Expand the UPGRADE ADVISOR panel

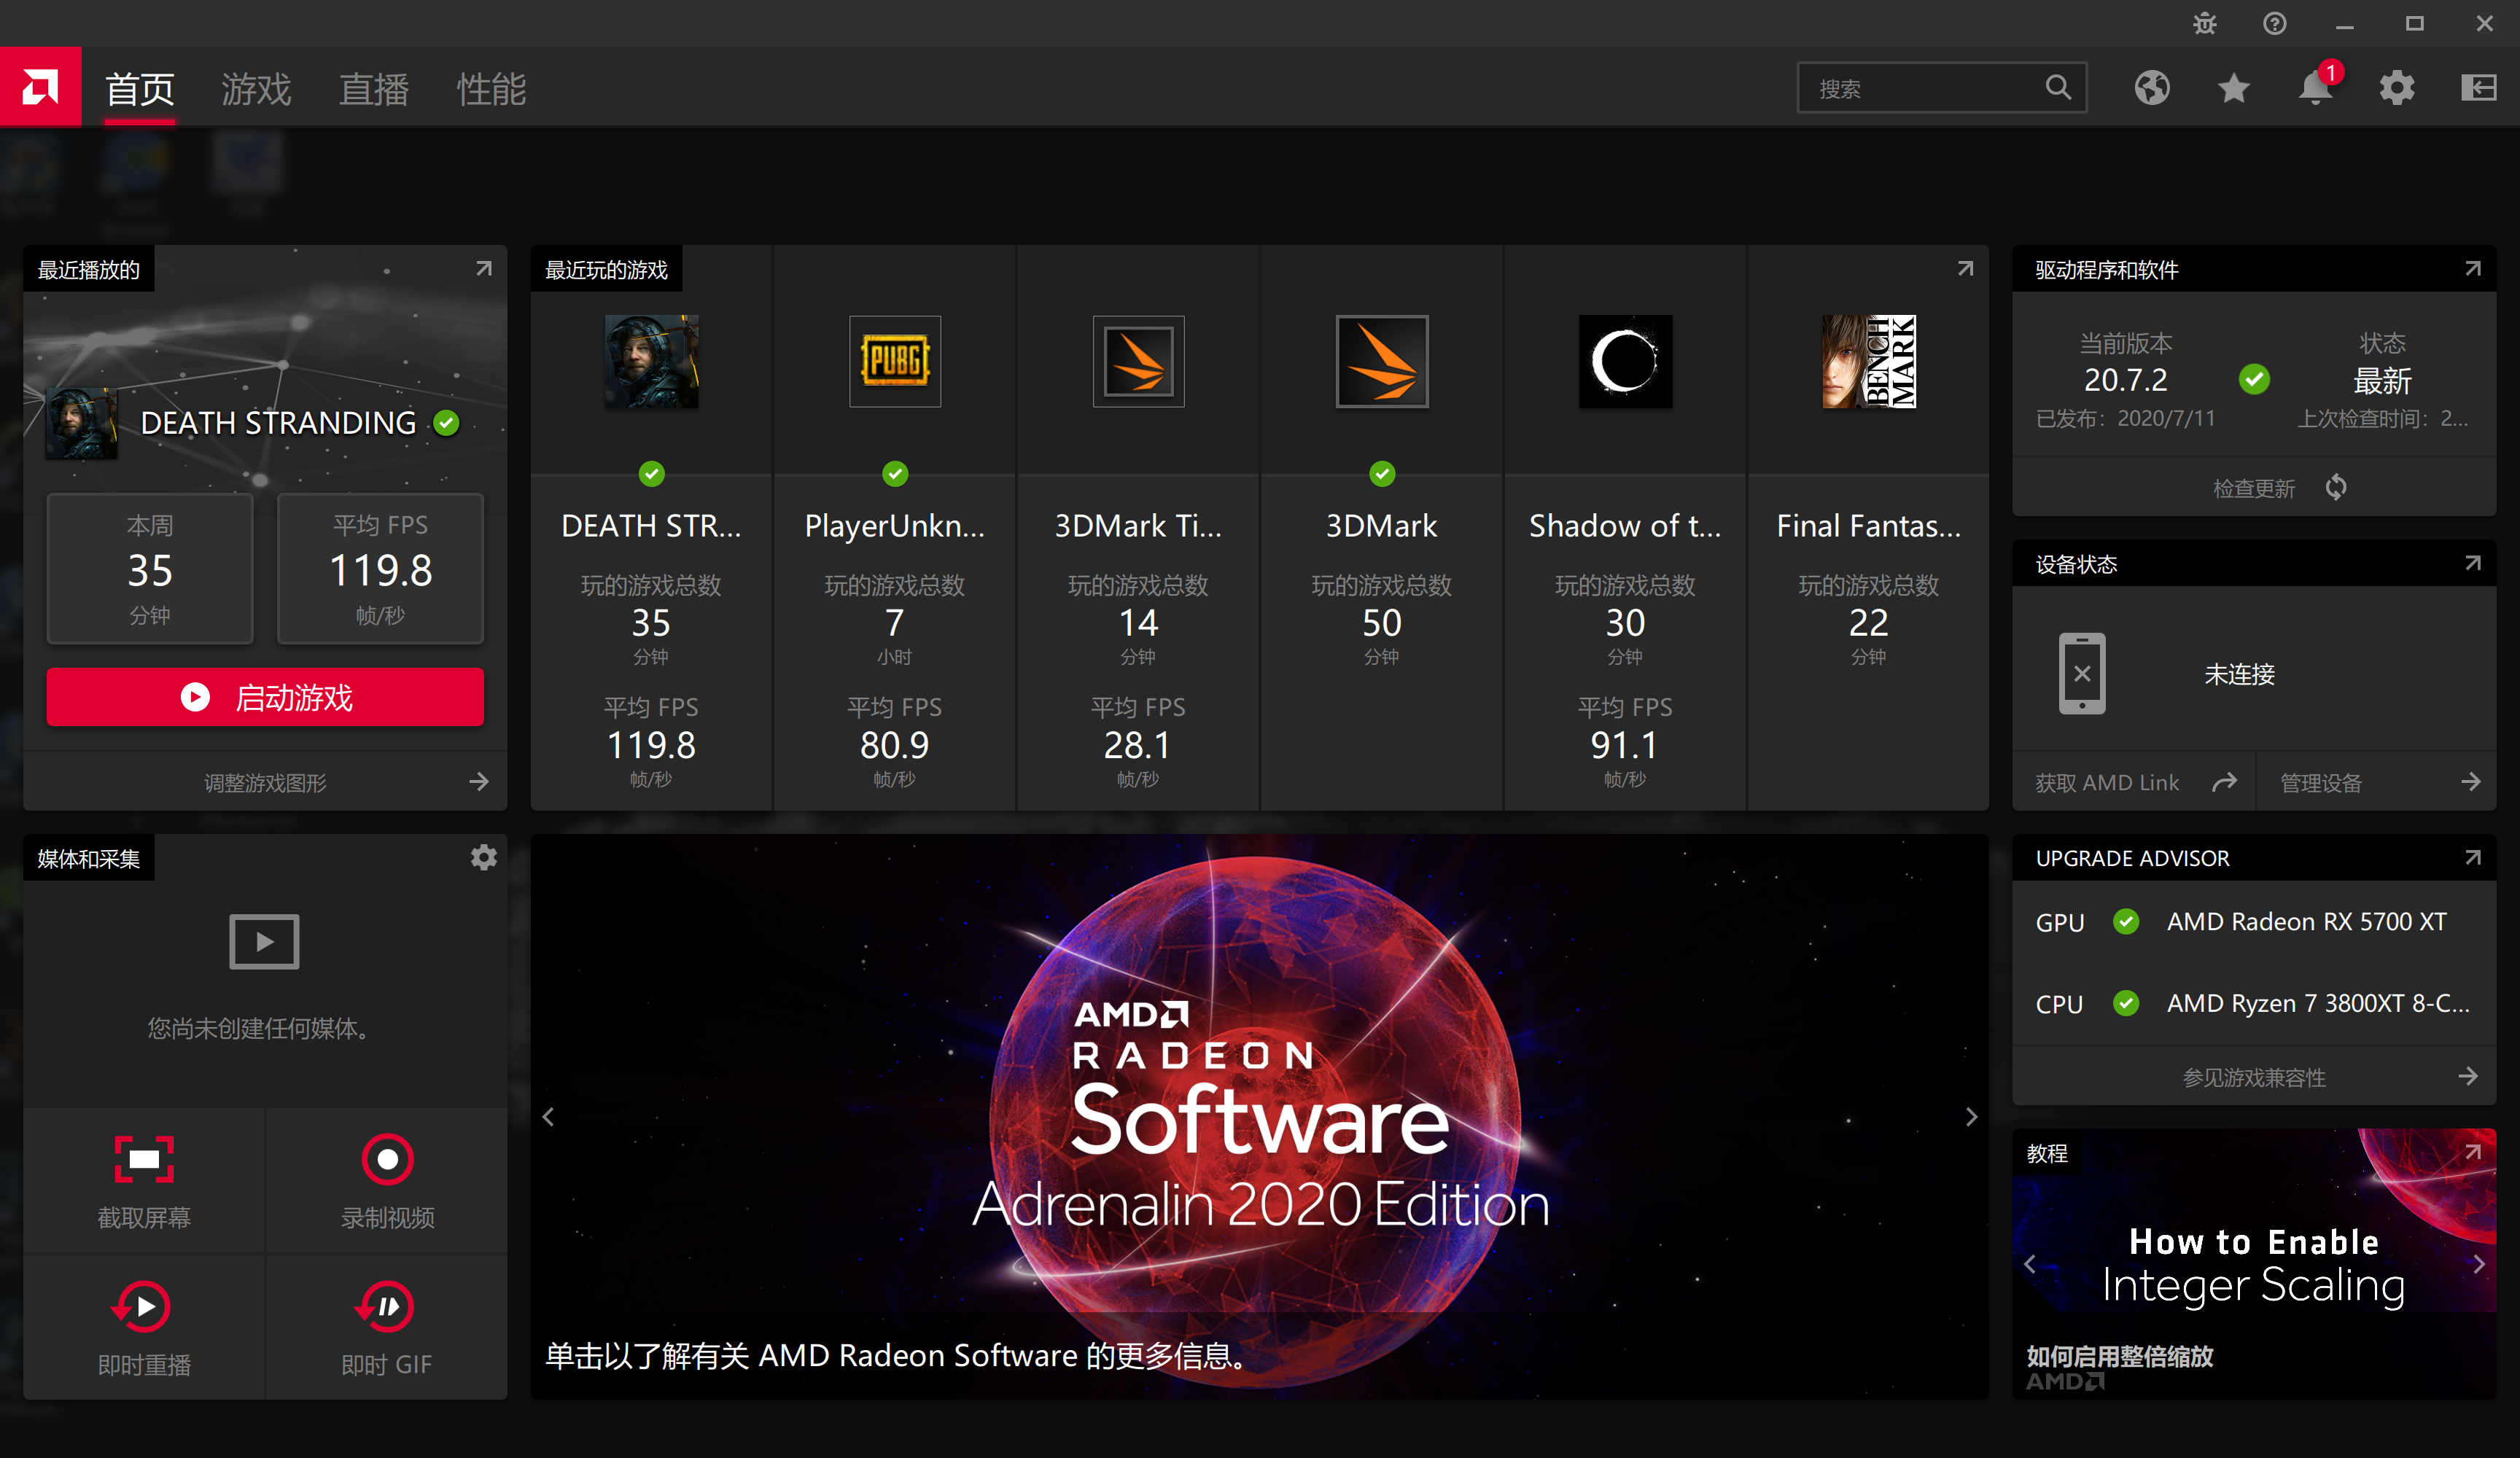[x=2473, y=857]
